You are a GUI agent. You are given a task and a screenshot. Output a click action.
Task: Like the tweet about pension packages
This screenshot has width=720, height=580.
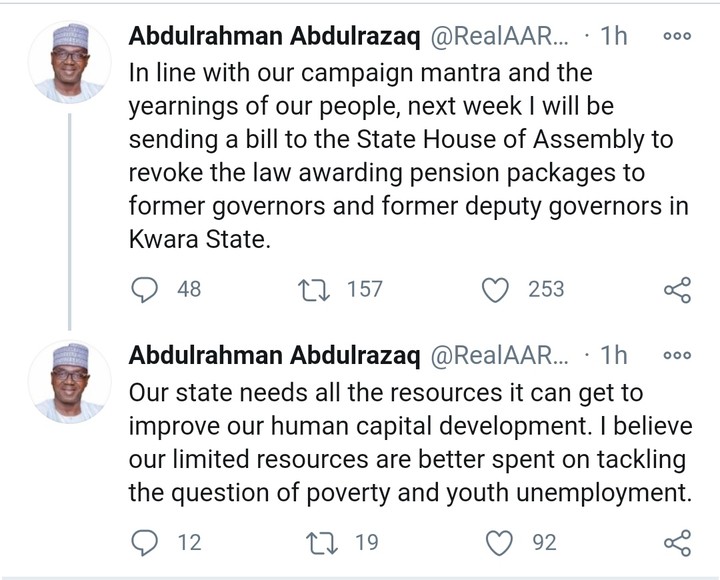click(496, 290)
